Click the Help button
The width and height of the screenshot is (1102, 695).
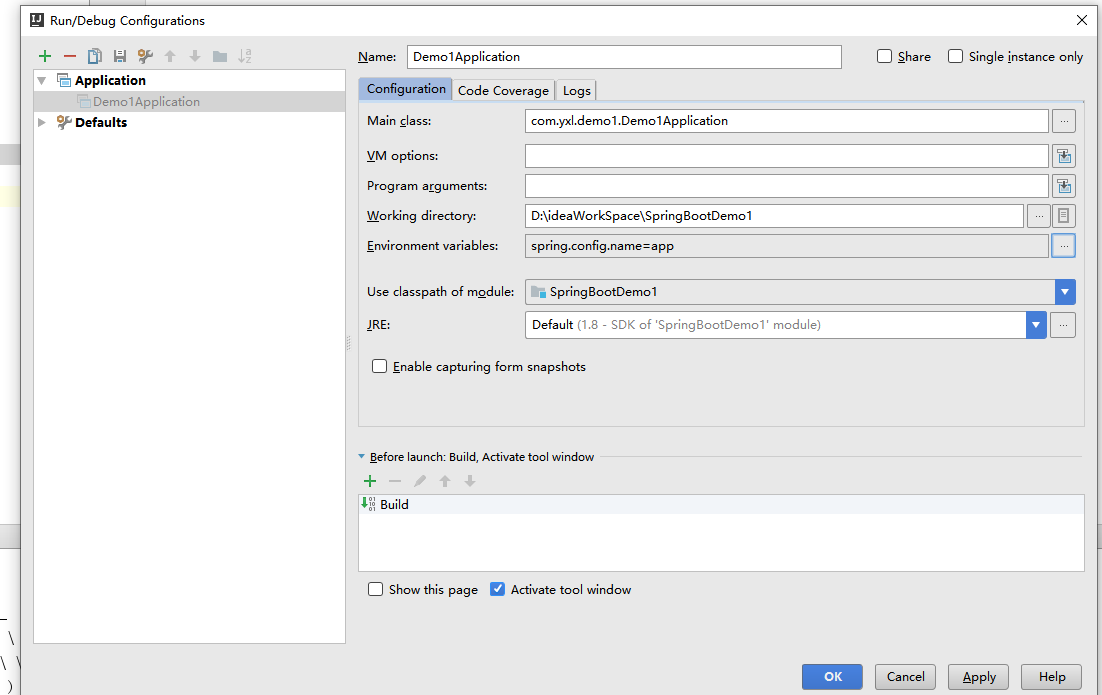[1051, 677]
